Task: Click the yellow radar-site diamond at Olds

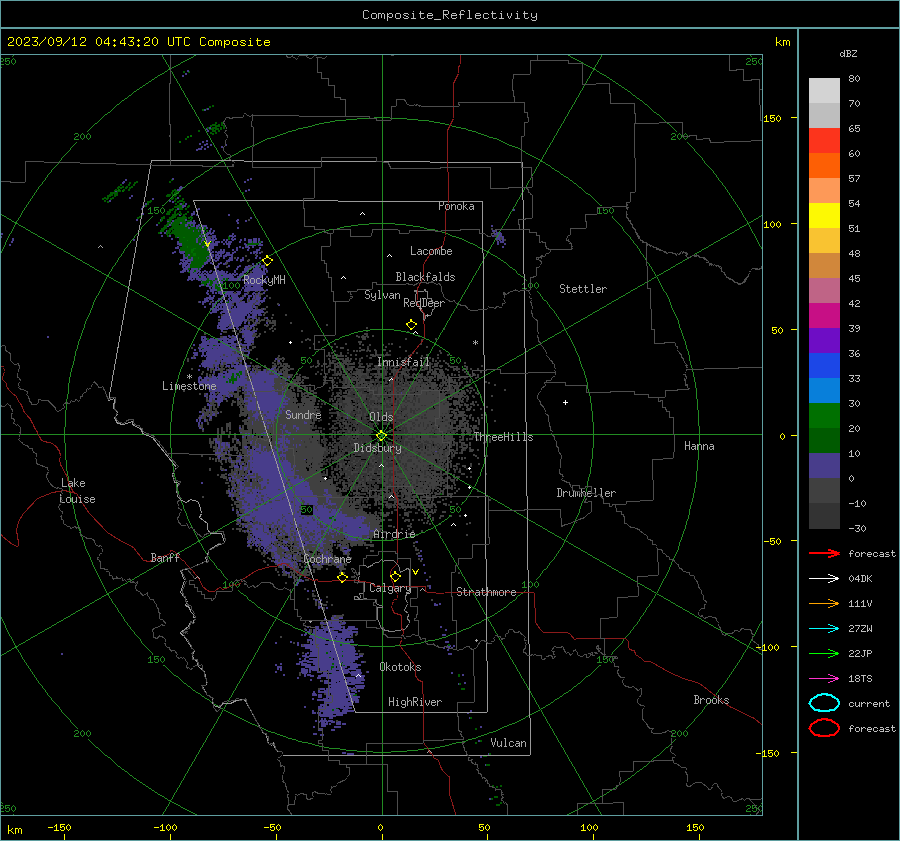Action: click(381, 436)
